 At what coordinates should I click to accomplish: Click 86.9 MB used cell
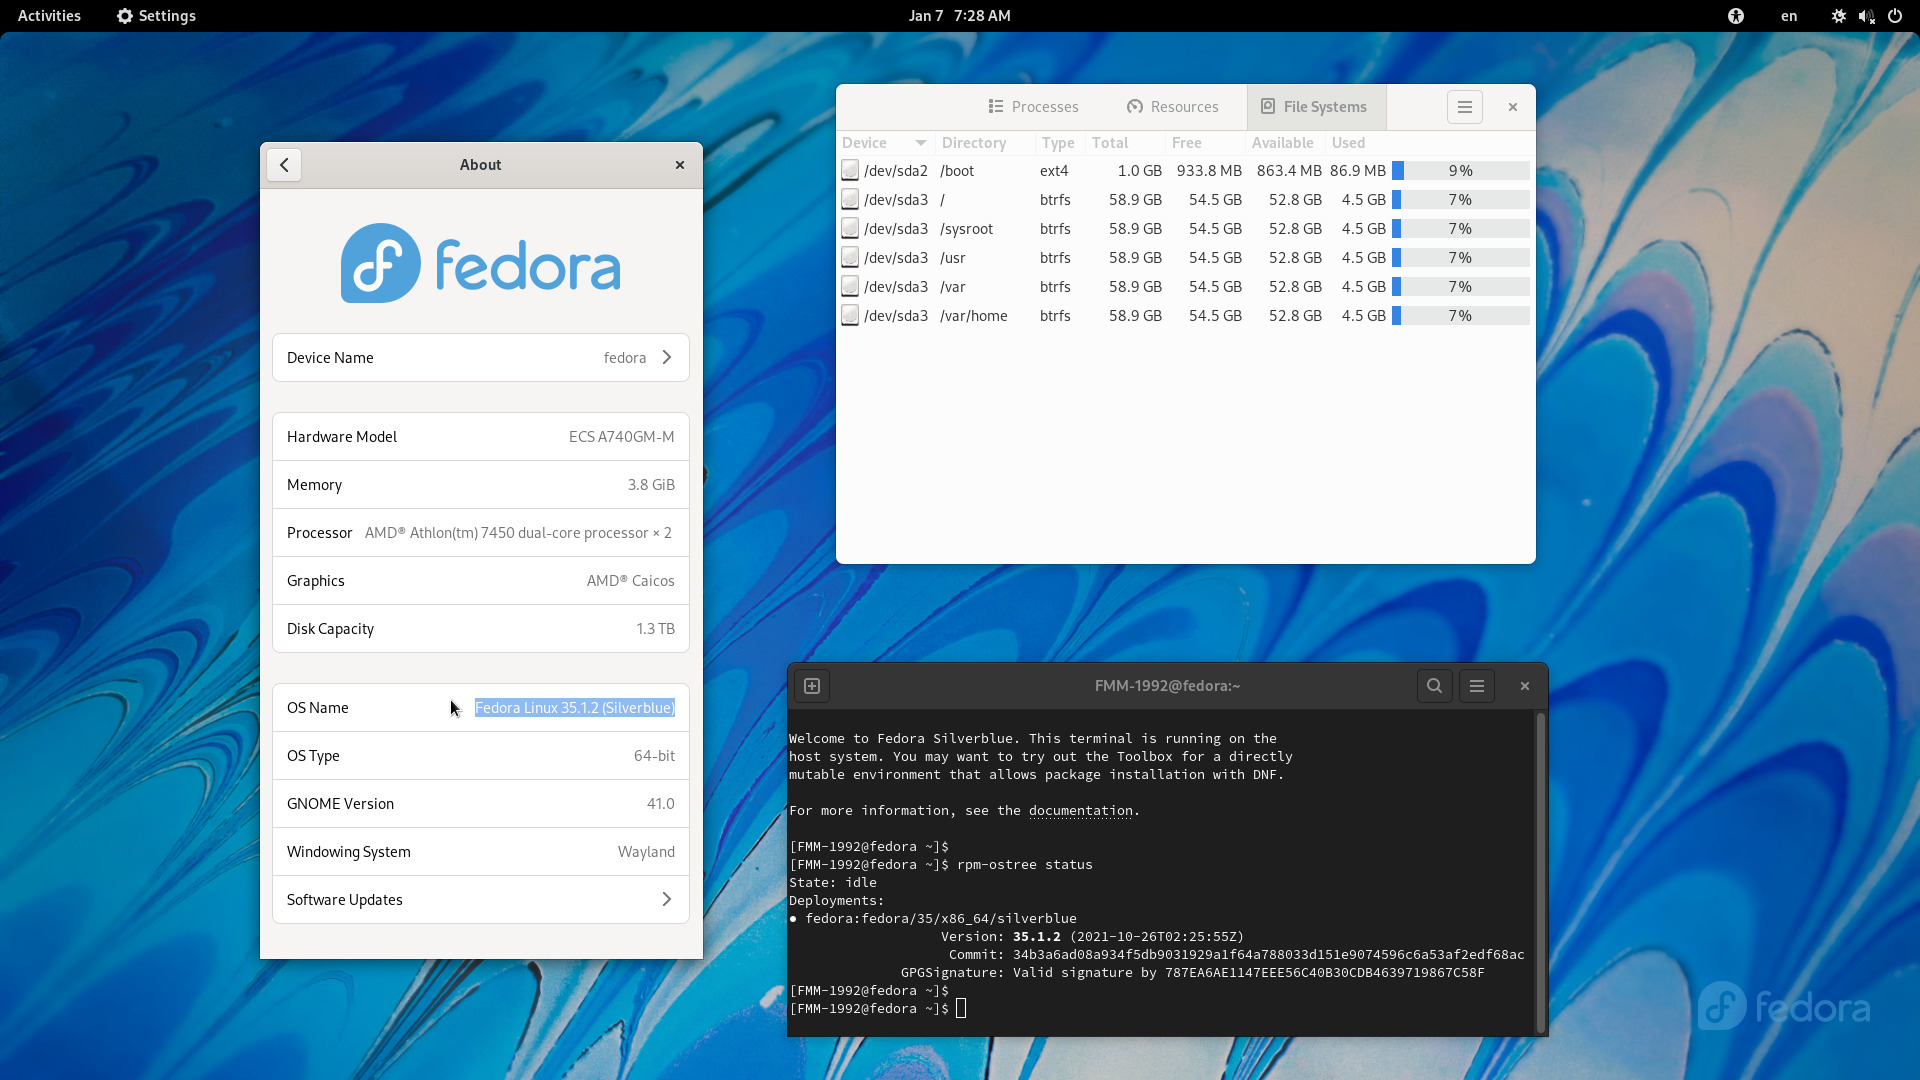pyautogui.click(x=1358, y=171)
